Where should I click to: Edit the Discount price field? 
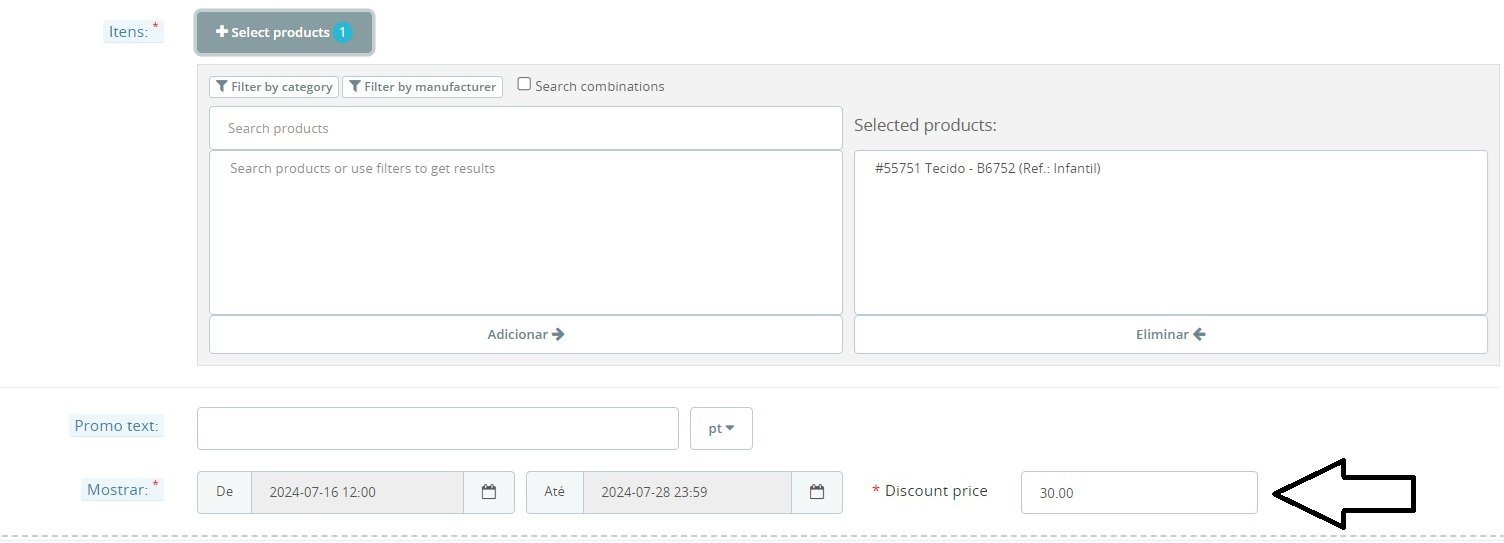pyautogui.click(x=1138, y=492)
